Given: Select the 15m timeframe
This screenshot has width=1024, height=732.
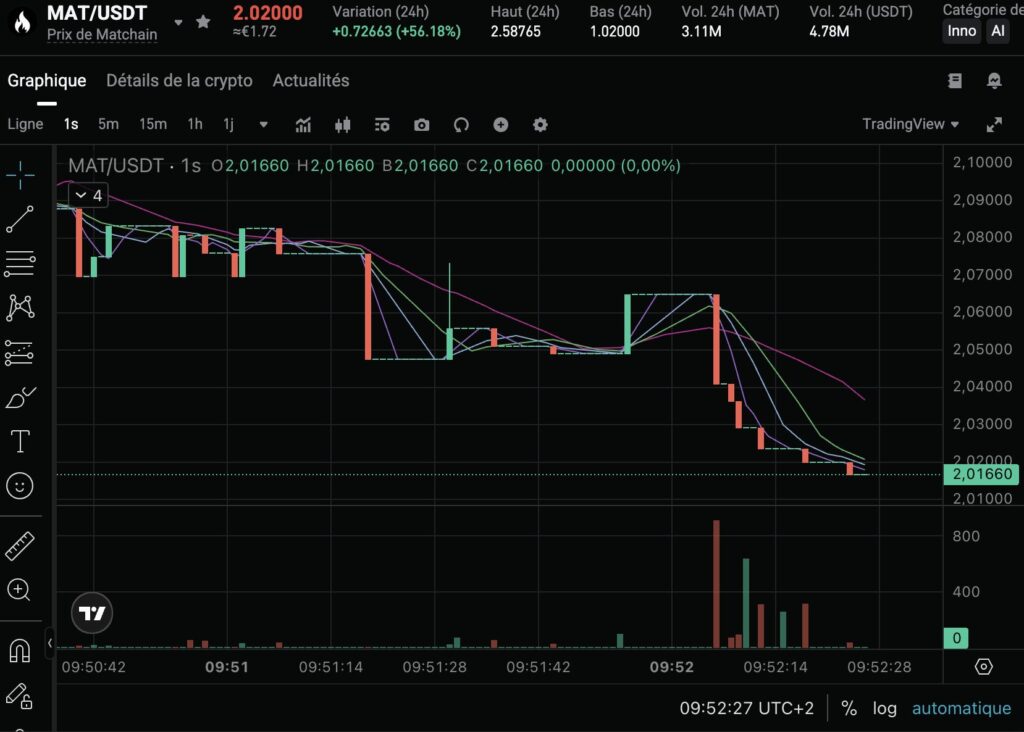Looking at the screenshot, I should click(x=152, y=124).
